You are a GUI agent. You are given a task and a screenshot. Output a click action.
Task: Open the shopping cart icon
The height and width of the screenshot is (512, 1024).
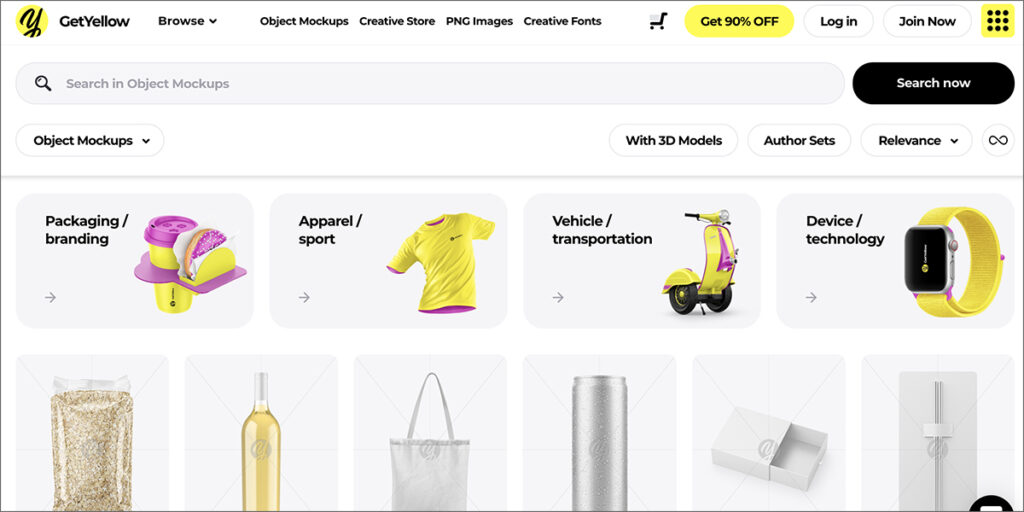point(658,22)
